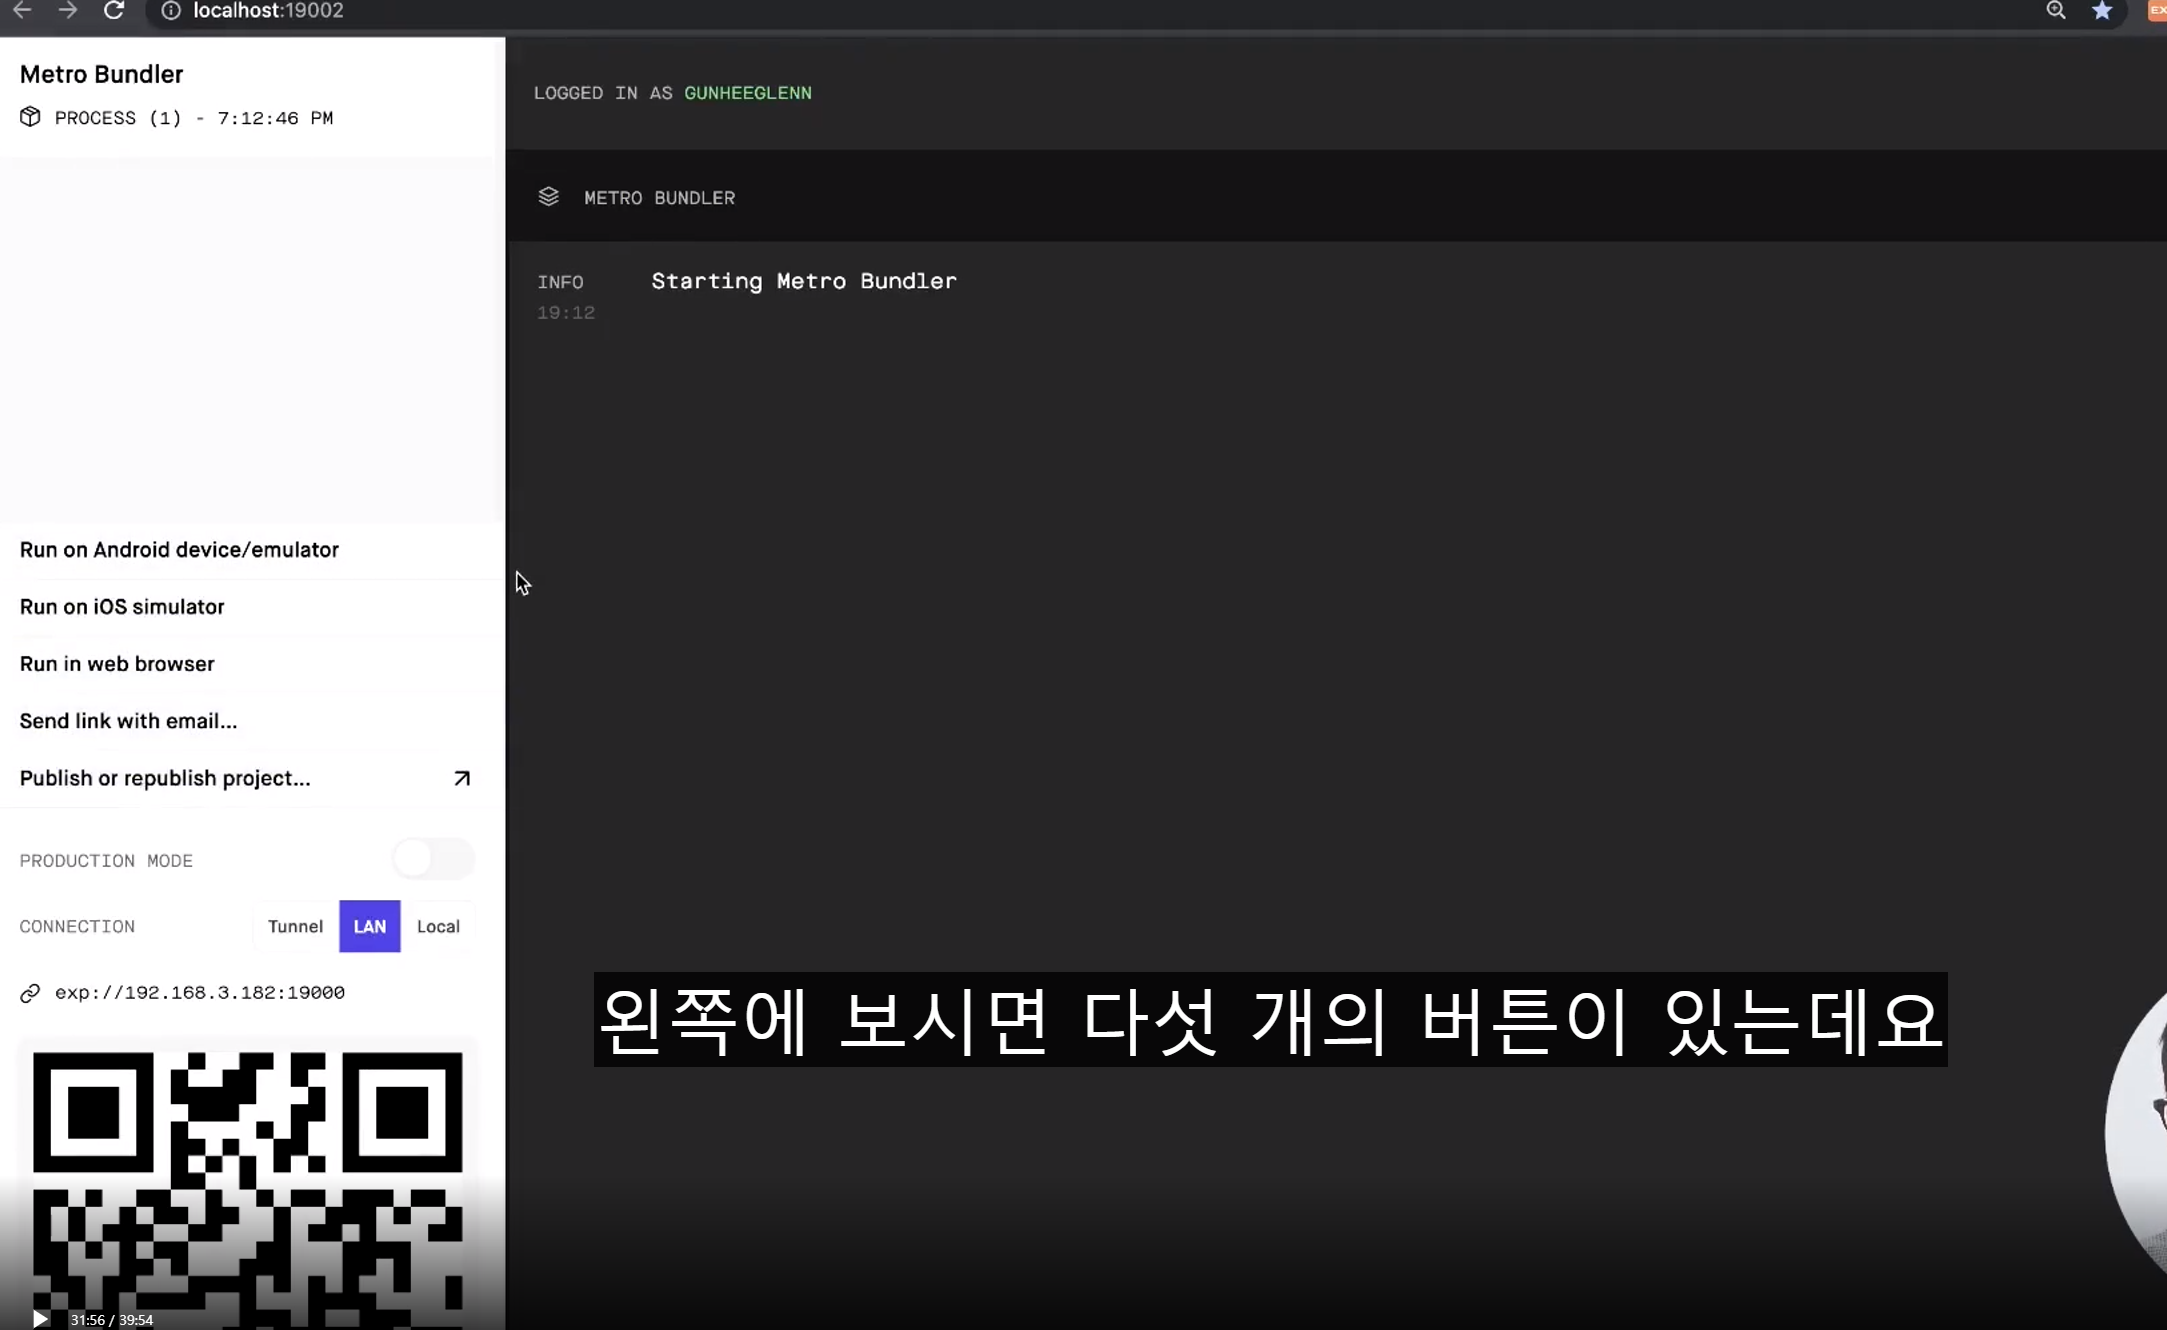Click the video play button

pos(40,1319)
